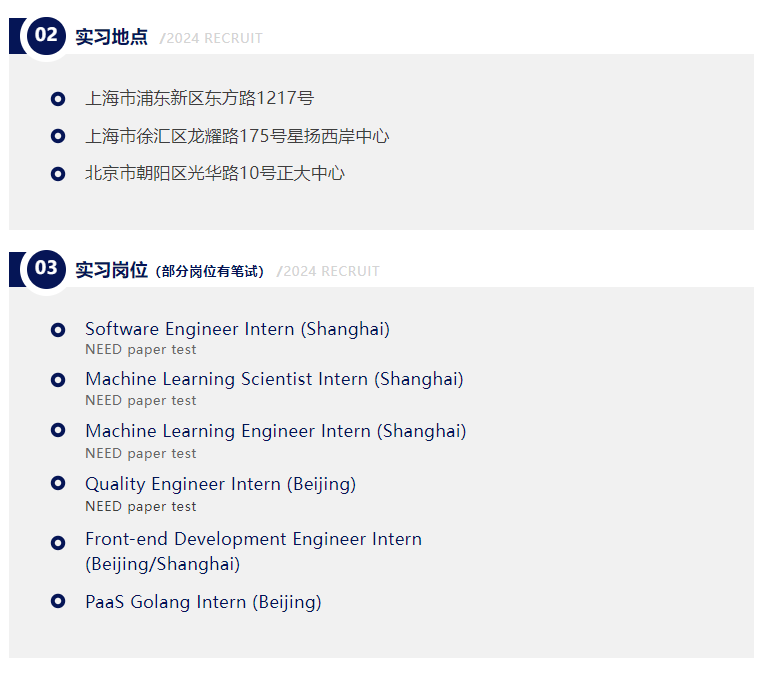Image resolution: width=764 pixels, height=674 pixels.
Task: Click bullet beside 上海市浦东新区东方路1217号
Action: 58,99
